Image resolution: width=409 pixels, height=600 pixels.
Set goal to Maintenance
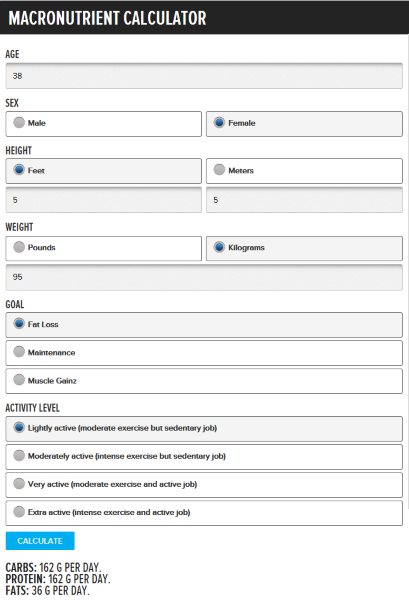click(x=19, y=352)
